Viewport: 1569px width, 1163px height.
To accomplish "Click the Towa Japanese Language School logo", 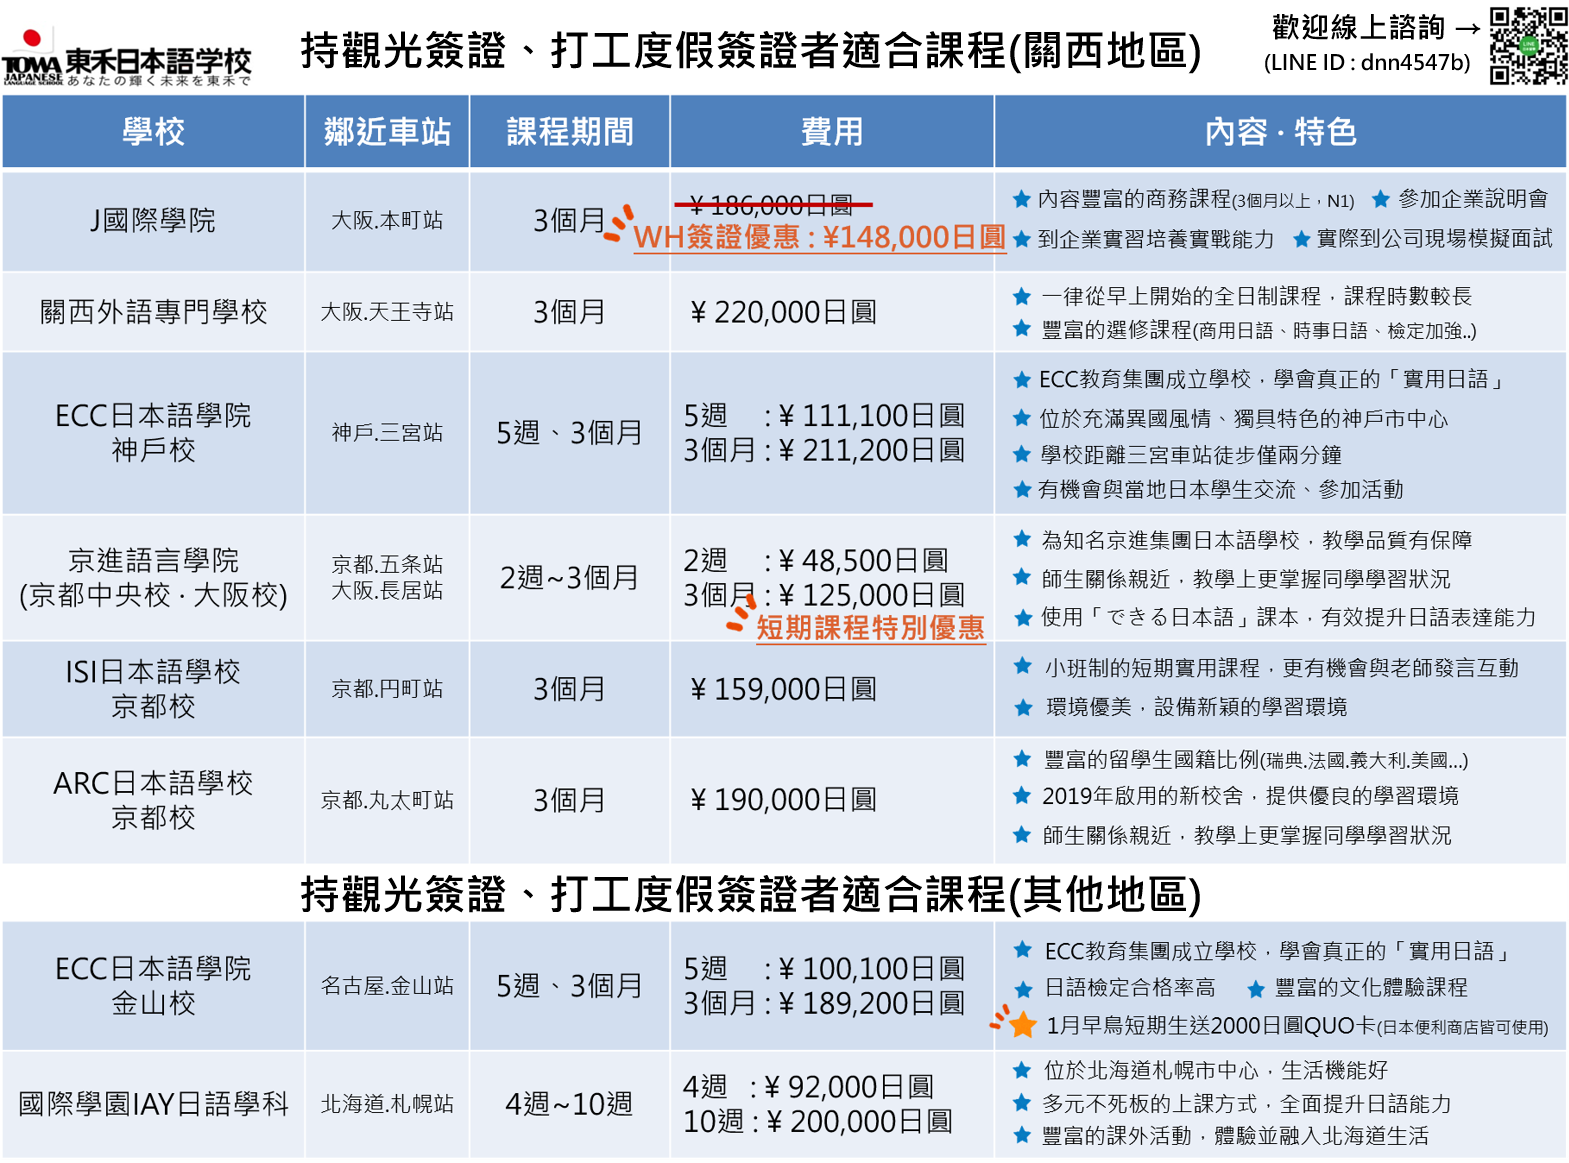I will pos(127,56).
